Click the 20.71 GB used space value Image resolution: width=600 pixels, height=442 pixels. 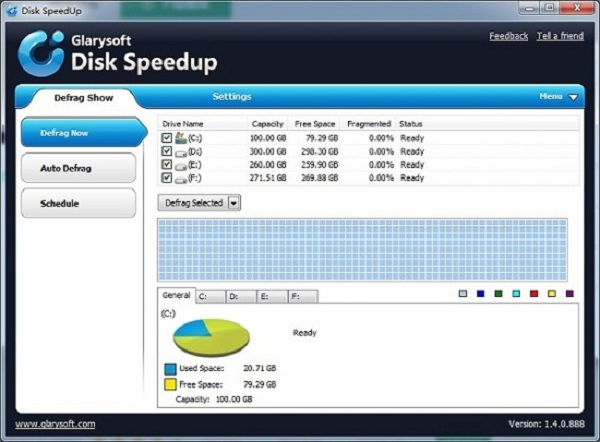259,368
